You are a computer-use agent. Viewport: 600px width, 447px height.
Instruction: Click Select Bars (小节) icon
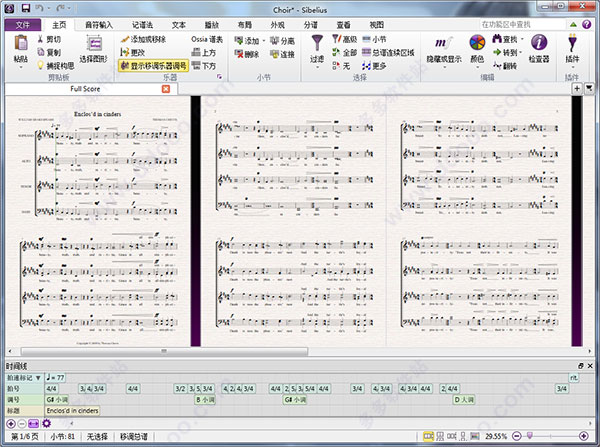[x=367, y=39]
